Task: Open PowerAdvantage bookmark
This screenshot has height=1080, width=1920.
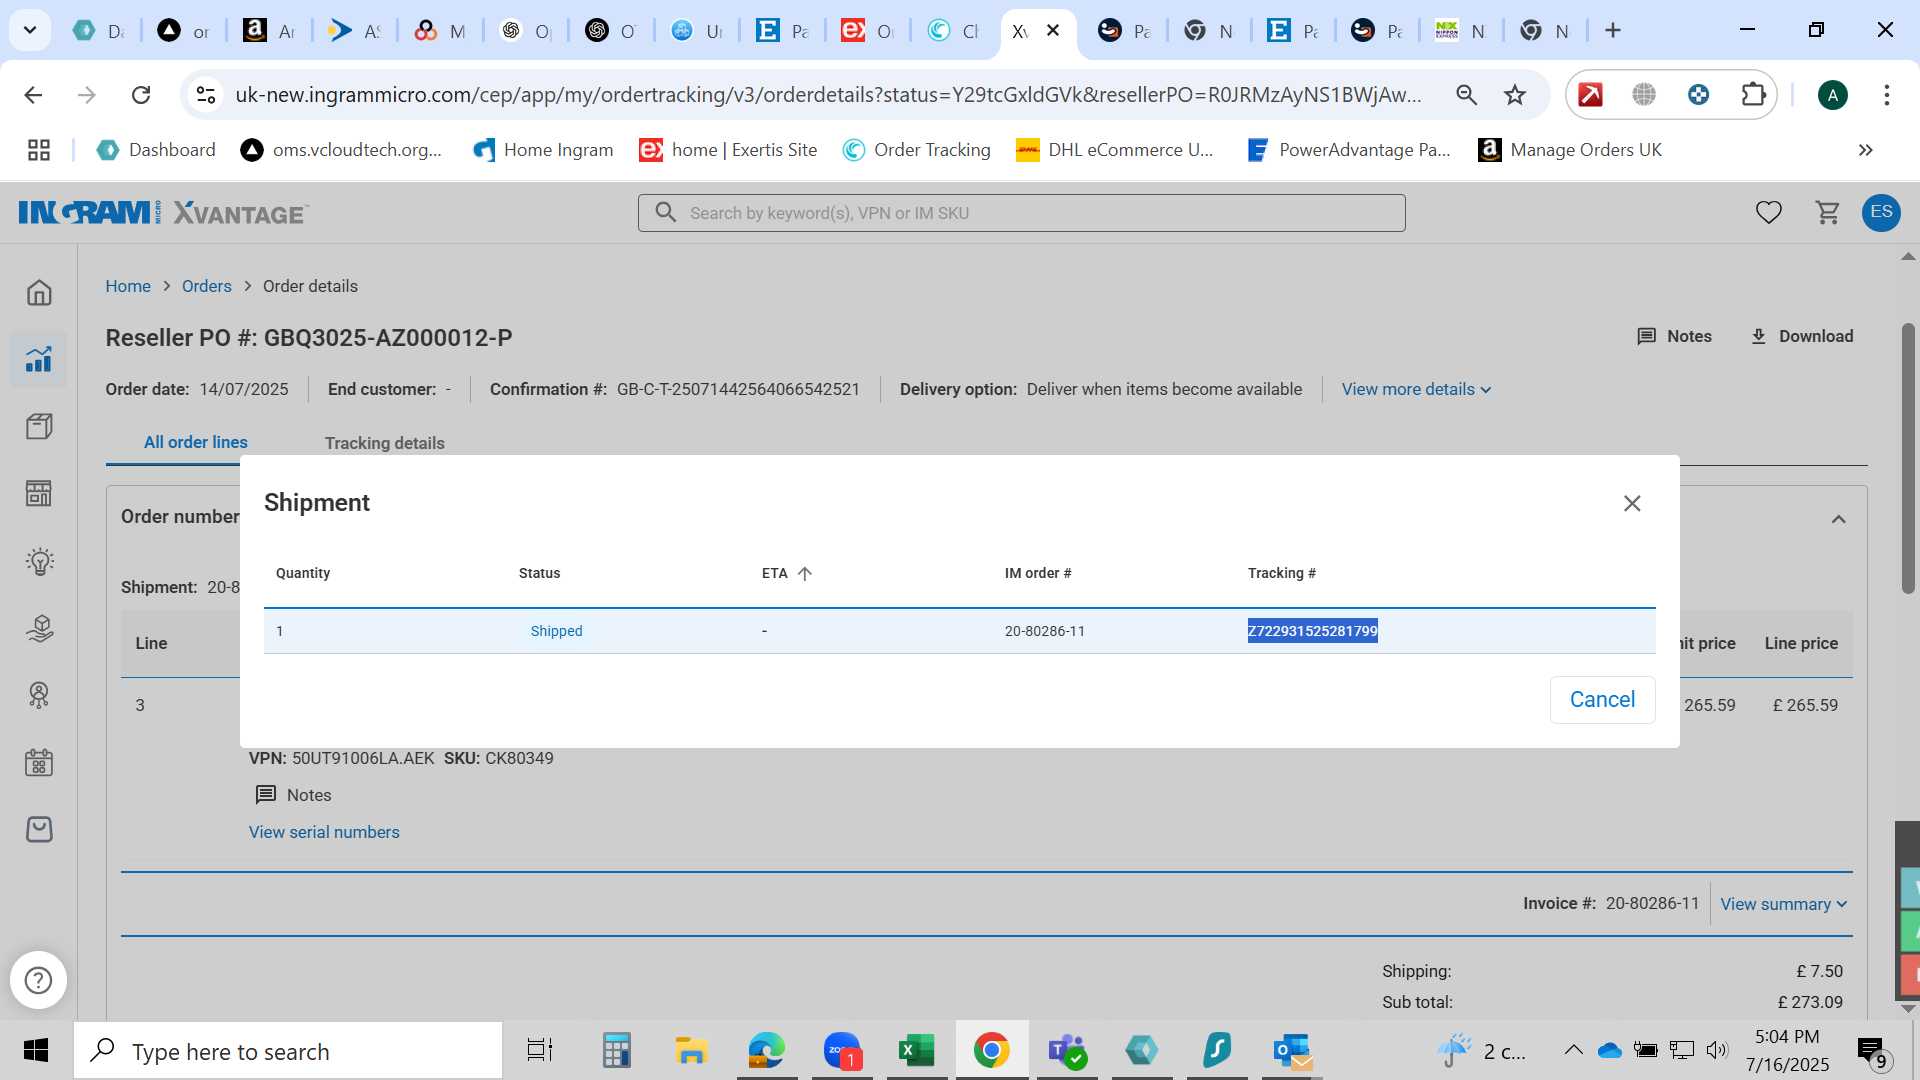Action: [x=1348, y=150]
